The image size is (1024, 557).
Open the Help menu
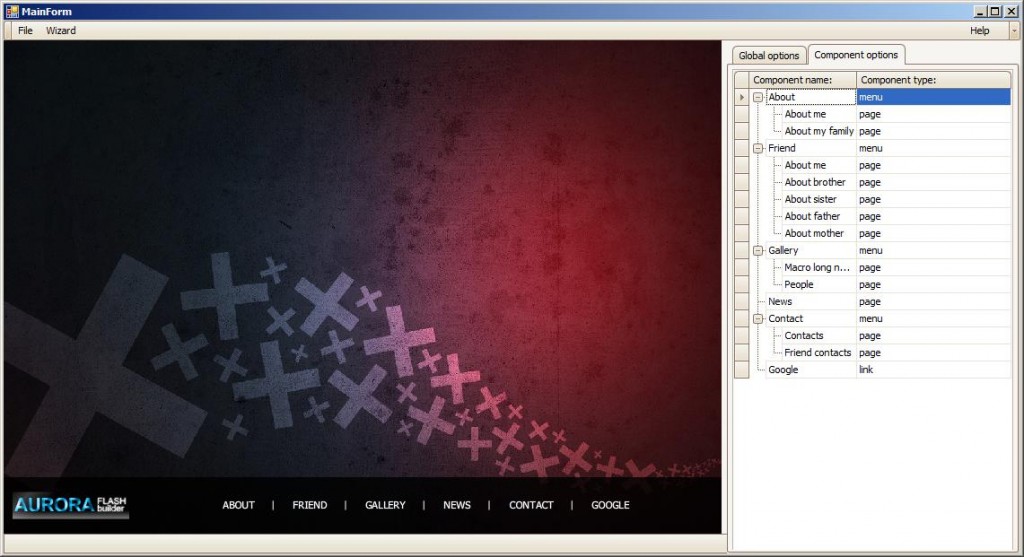[x=979, y=31]
